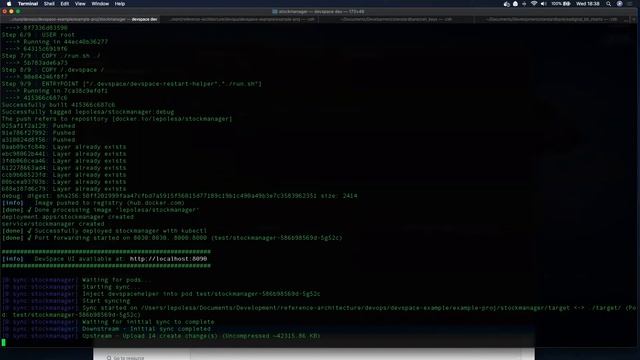The height and width of the screenshot is (360, 640).
Task: Open the Help menu
Action: [x=120, y=4]
